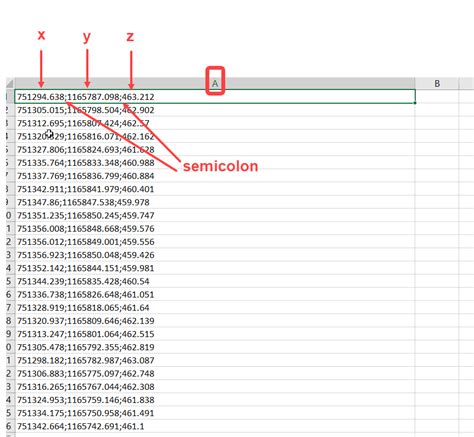The image size is (474, 437).
Task: Select cell with 751334.175;1165750.958;461.491
Action: [215, 413]
